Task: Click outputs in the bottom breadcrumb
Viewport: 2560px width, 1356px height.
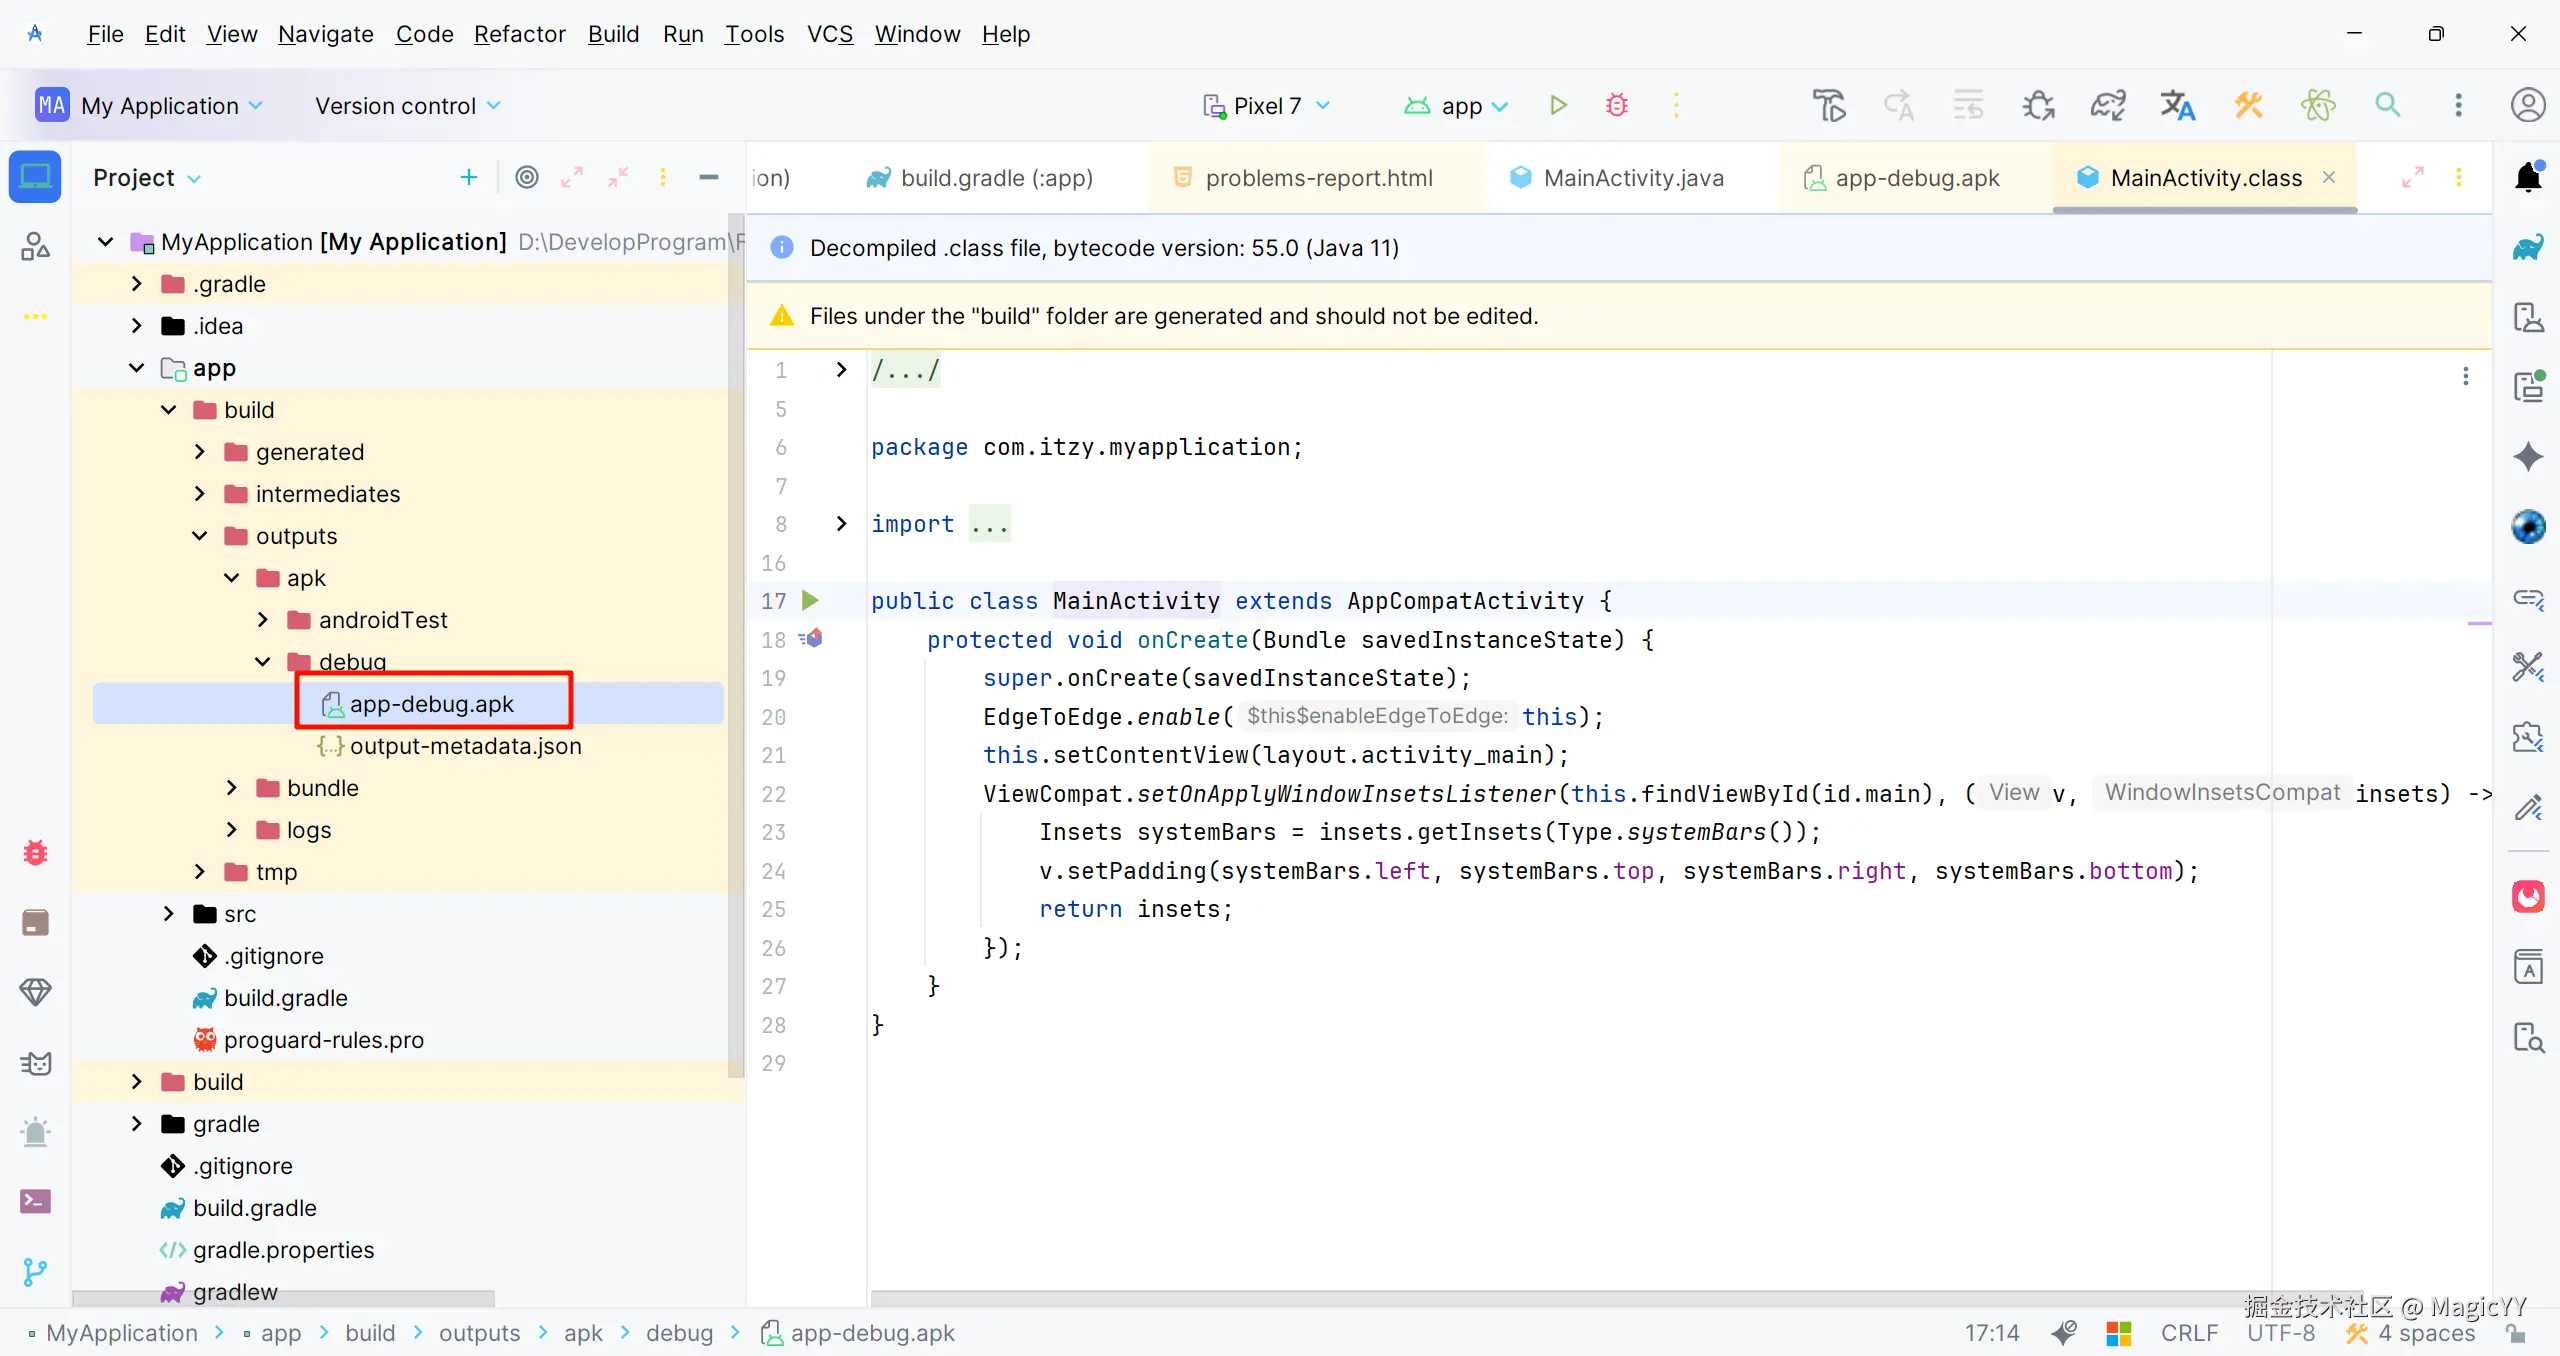Action: click(x=479, y=1333)
